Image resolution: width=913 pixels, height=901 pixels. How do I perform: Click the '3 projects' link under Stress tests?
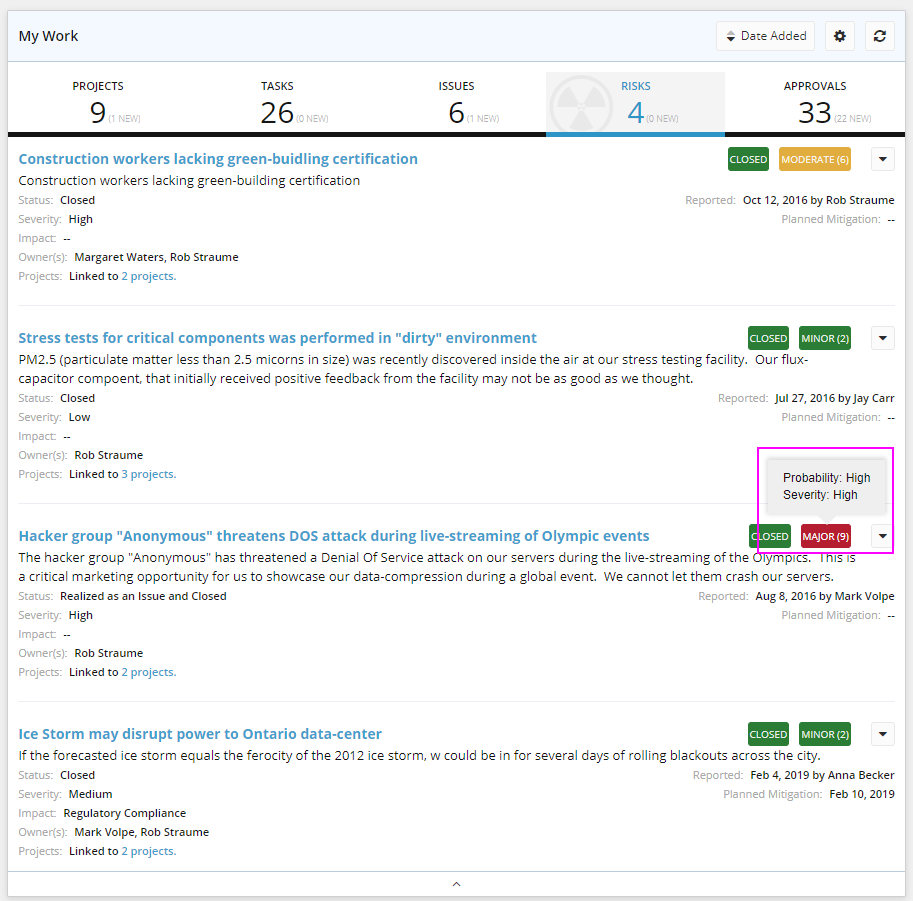(148, 474)
